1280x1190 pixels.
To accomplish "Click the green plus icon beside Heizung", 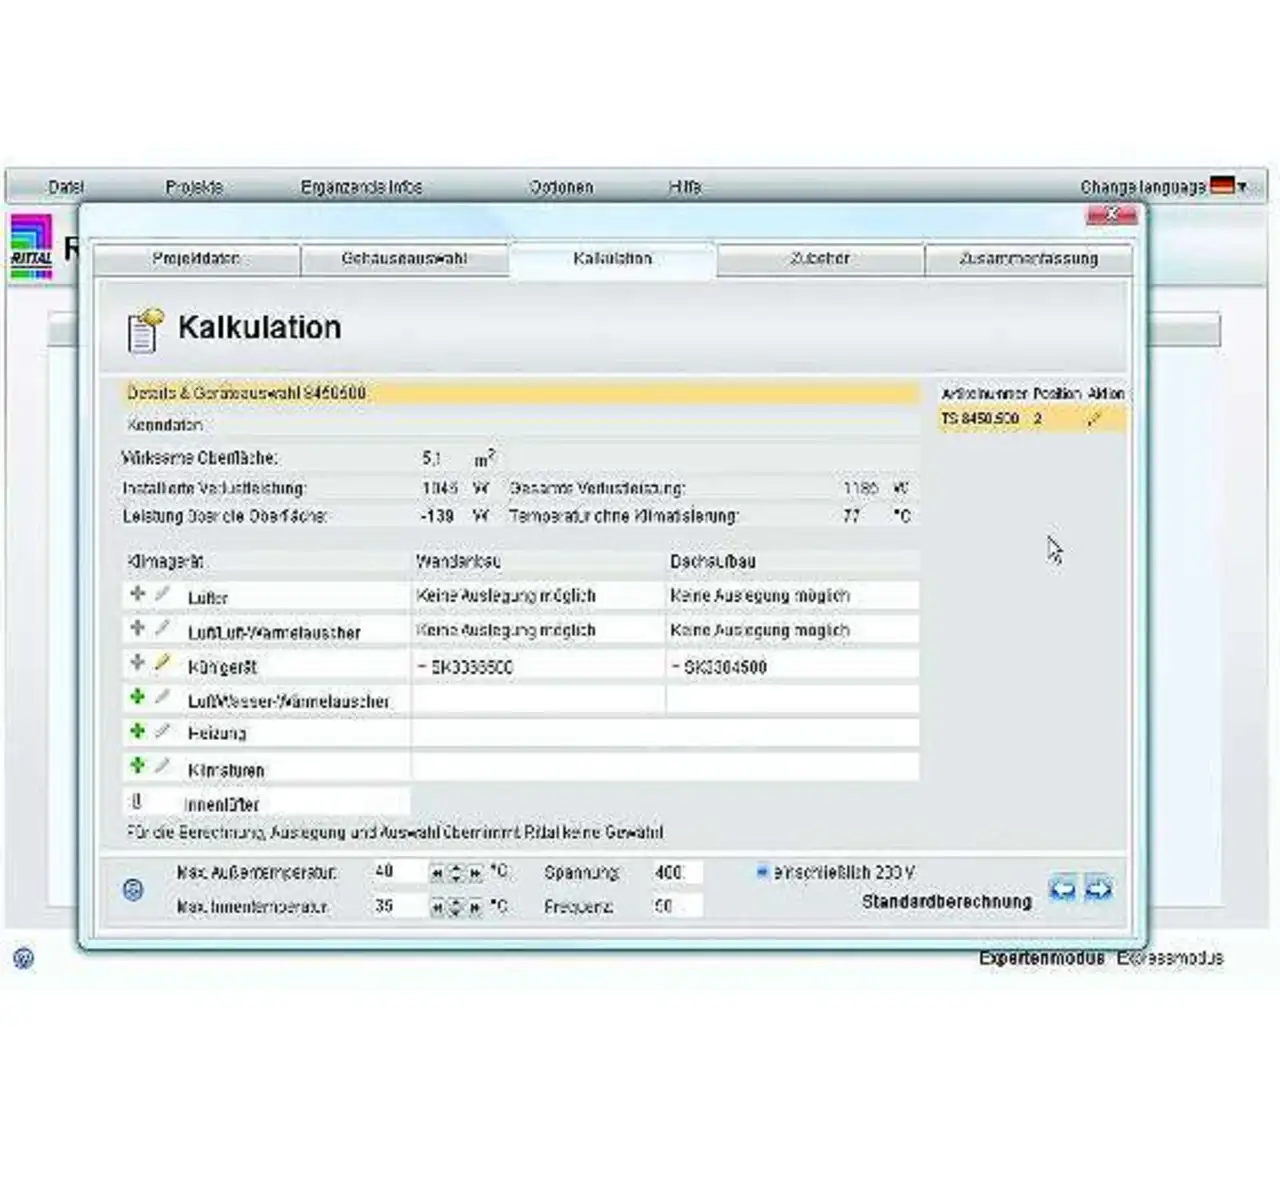I will [x=138, y=732].
